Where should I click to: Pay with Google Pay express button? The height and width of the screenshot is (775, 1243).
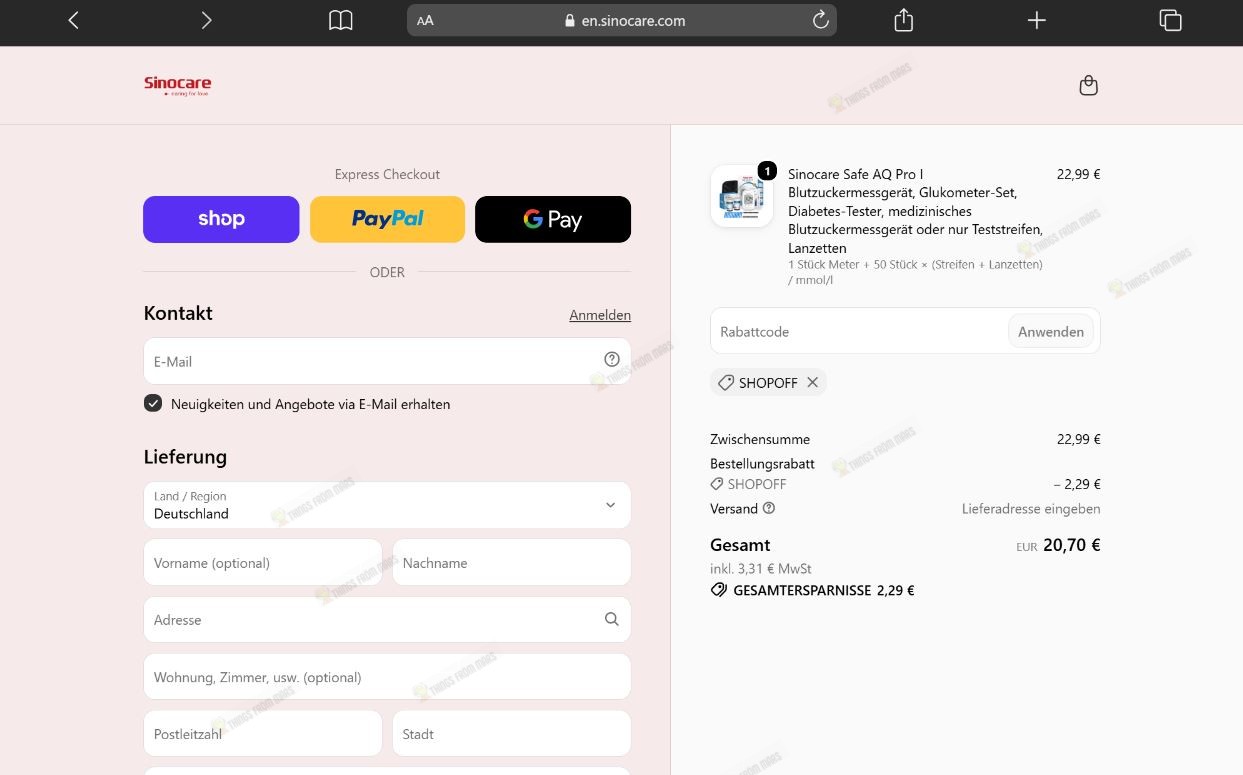553,219
